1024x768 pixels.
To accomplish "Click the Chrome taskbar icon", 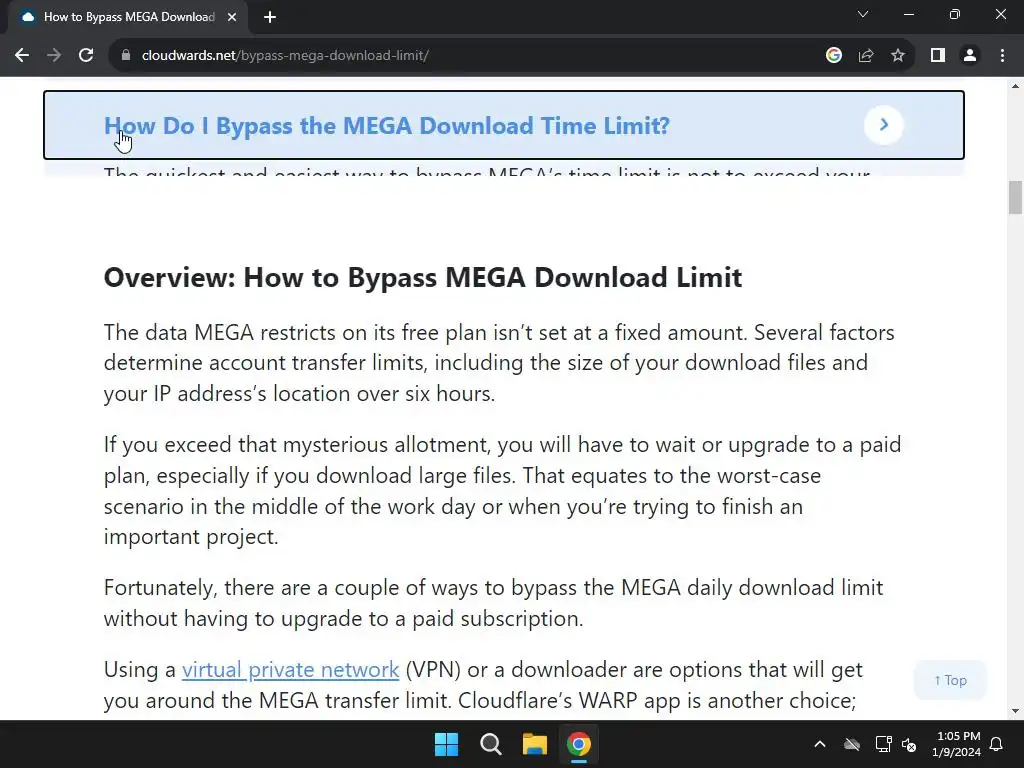I will 579,744.
